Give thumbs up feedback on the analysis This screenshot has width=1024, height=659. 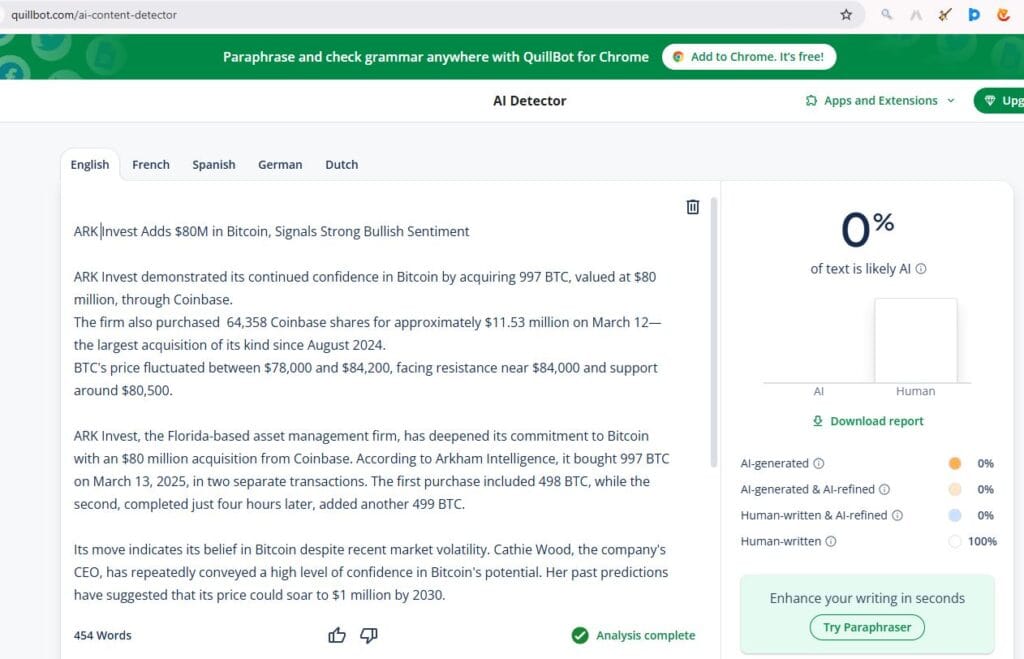337,635
